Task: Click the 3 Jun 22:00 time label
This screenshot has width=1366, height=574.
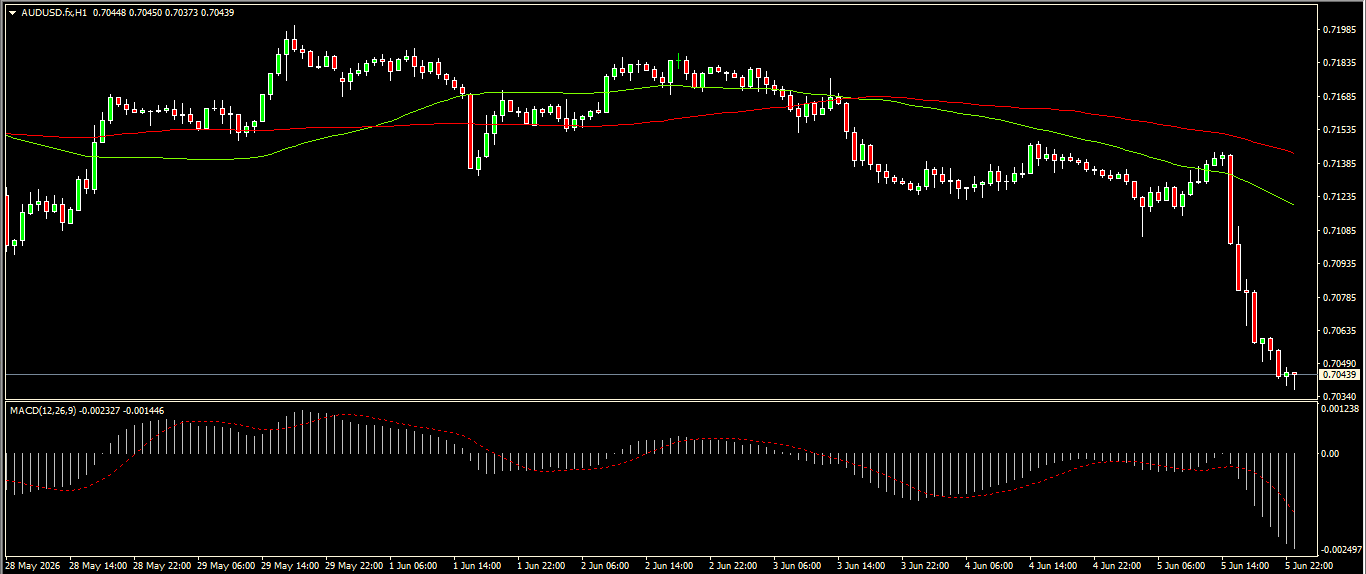Action: (x=926, y=566)
